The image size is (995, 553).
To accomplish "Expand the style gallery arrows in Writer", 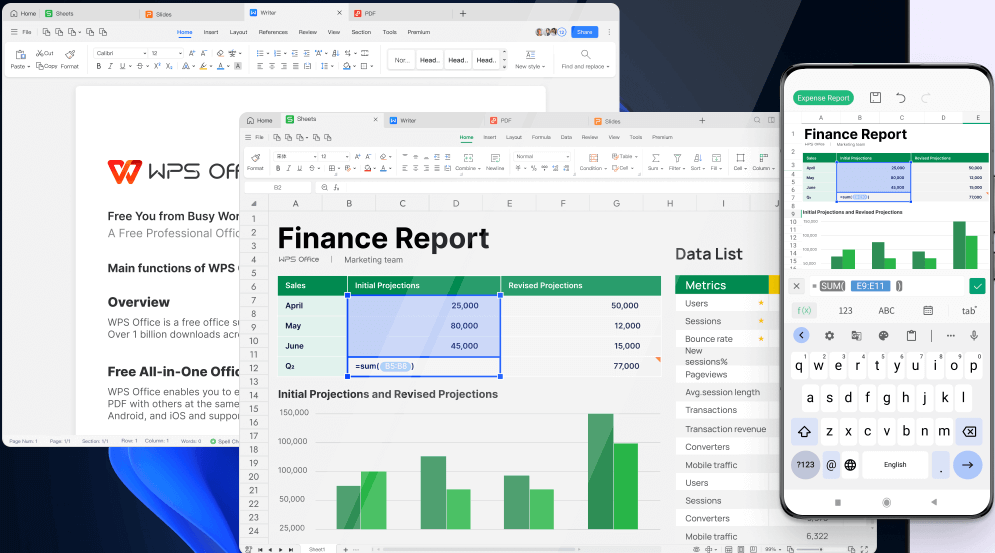I will click(504, 60).
